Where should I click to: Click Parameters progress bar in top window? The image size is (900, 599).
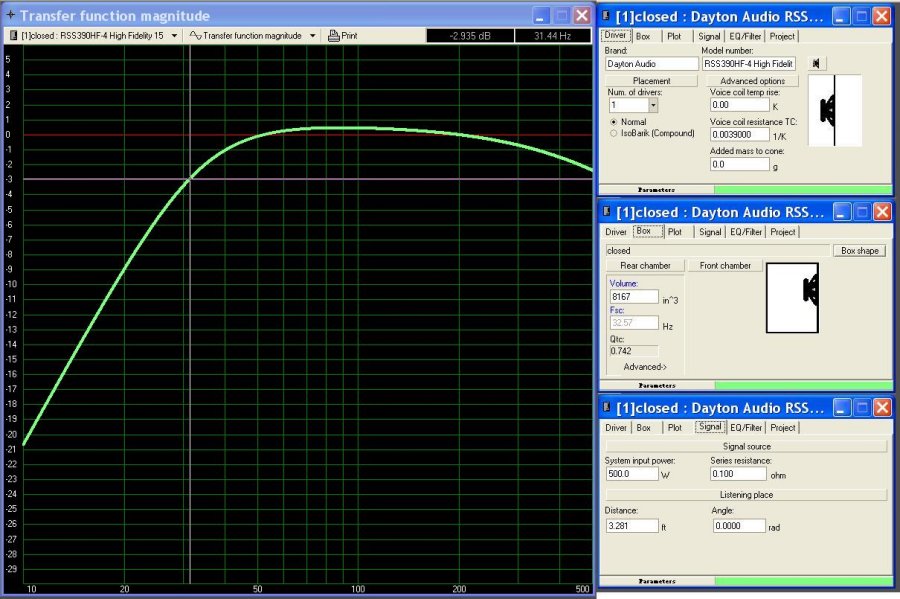[x=803, y=189]
